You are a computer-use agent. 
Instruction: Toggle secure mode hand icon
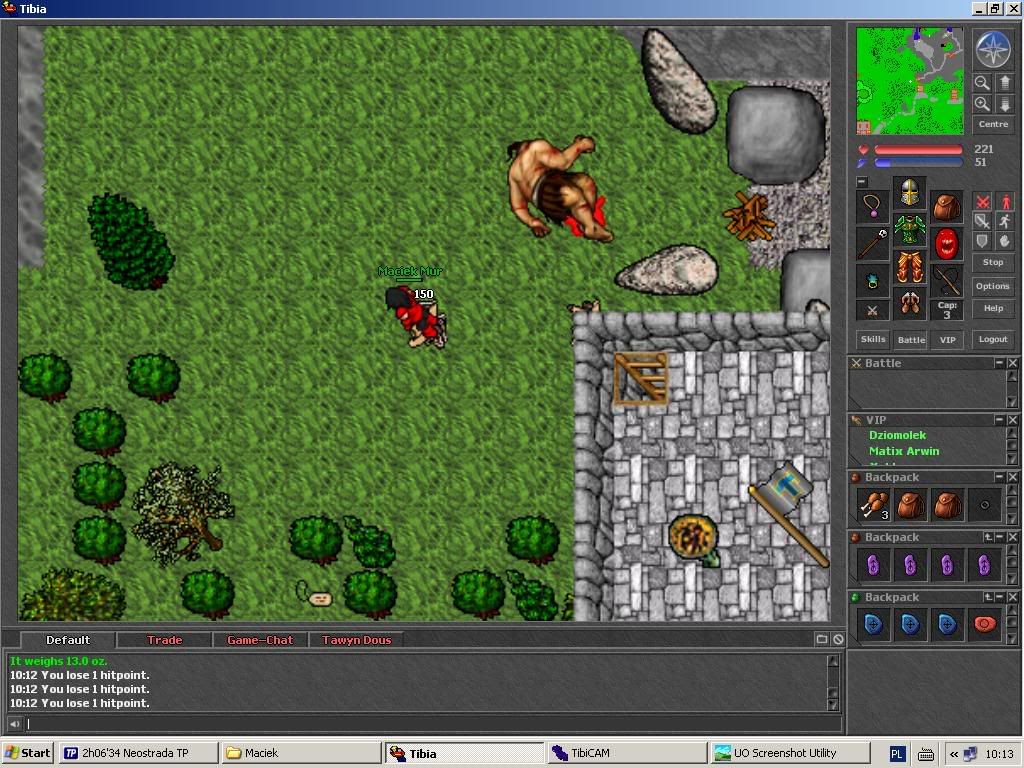pyautogui.click(x=1005, y=241)
